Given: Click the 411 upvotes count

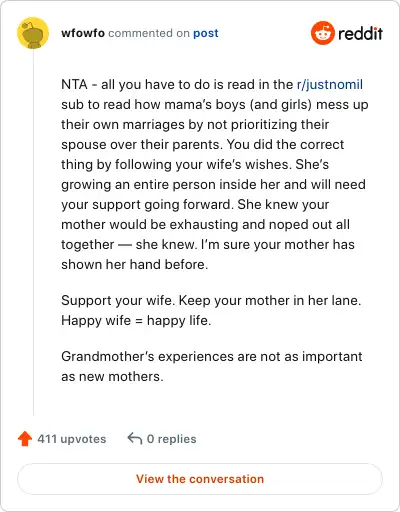Looking at the screenshot, I should 72,439.
